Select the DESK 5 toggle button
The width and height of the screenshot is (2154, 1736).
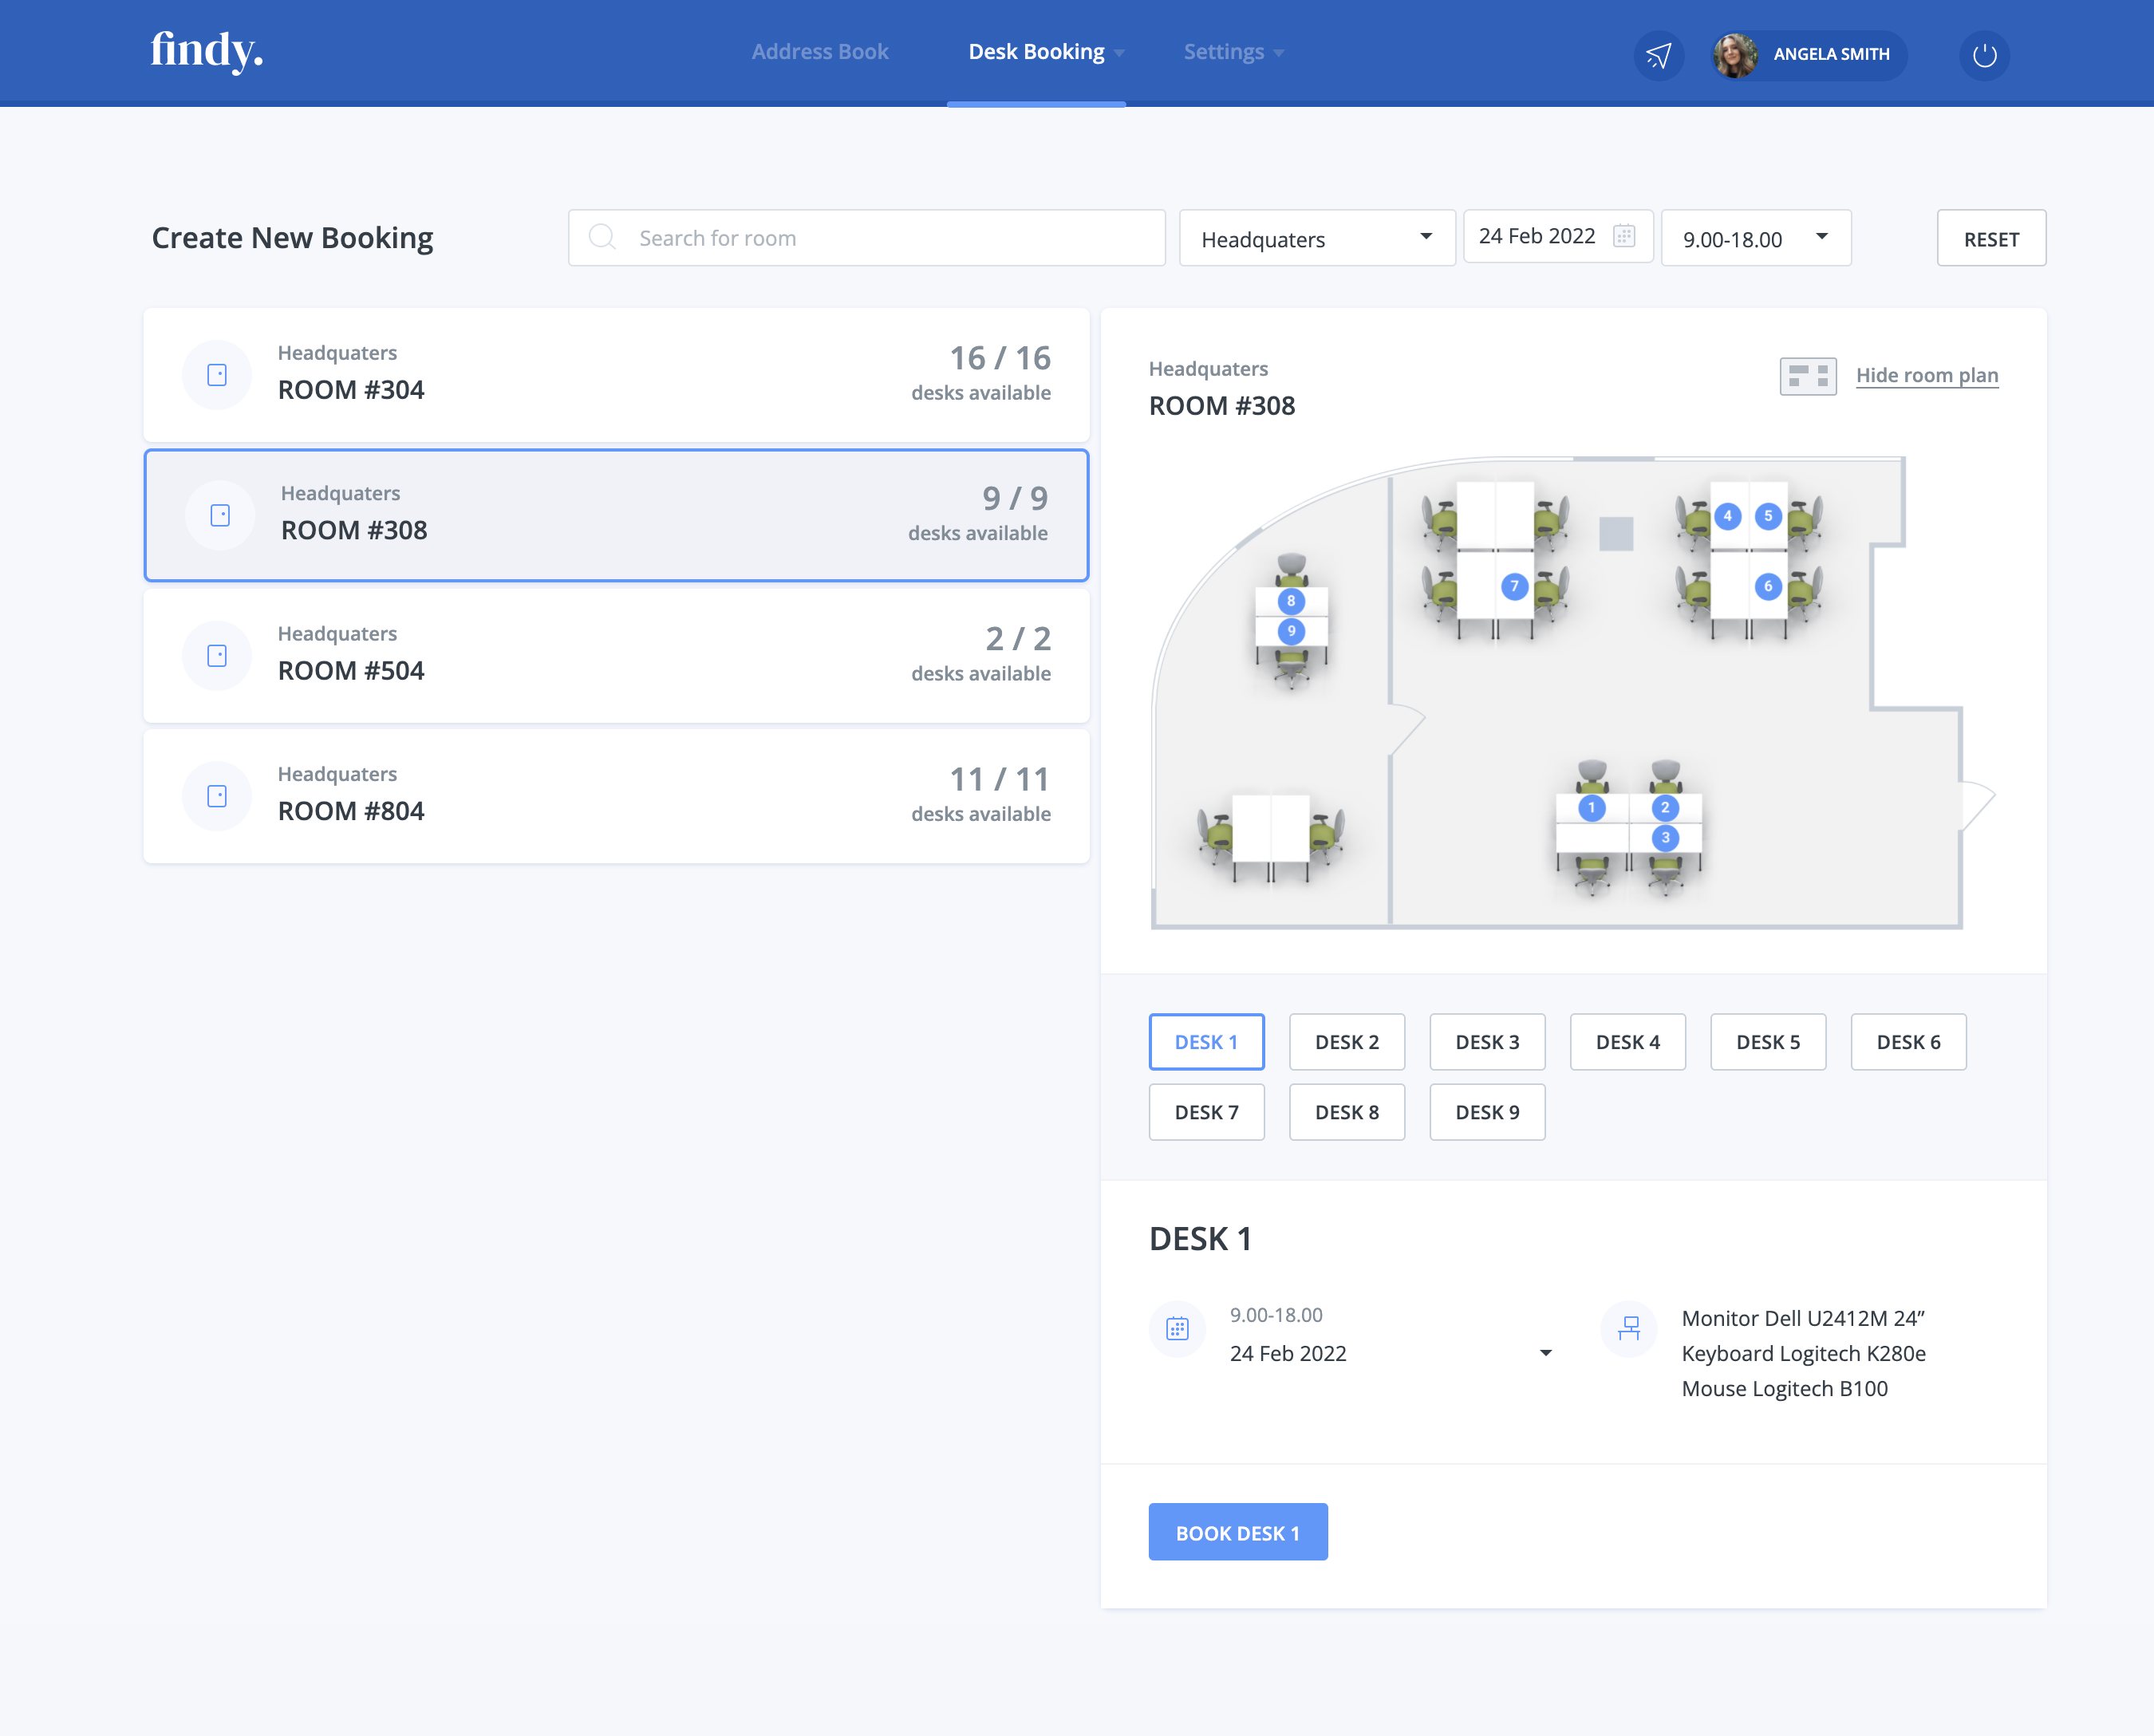1767,1042
